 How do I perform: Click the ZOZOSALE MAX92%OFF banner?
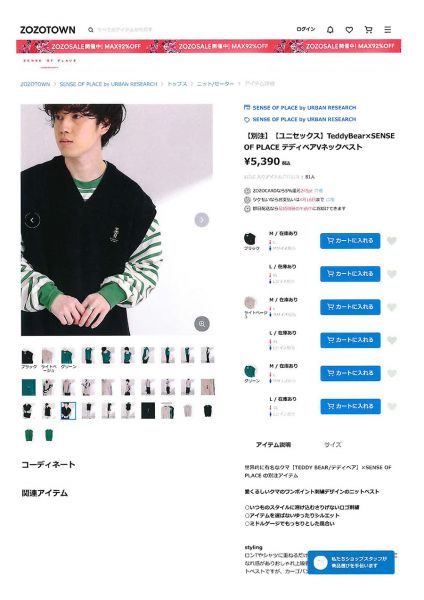point(209,46)
